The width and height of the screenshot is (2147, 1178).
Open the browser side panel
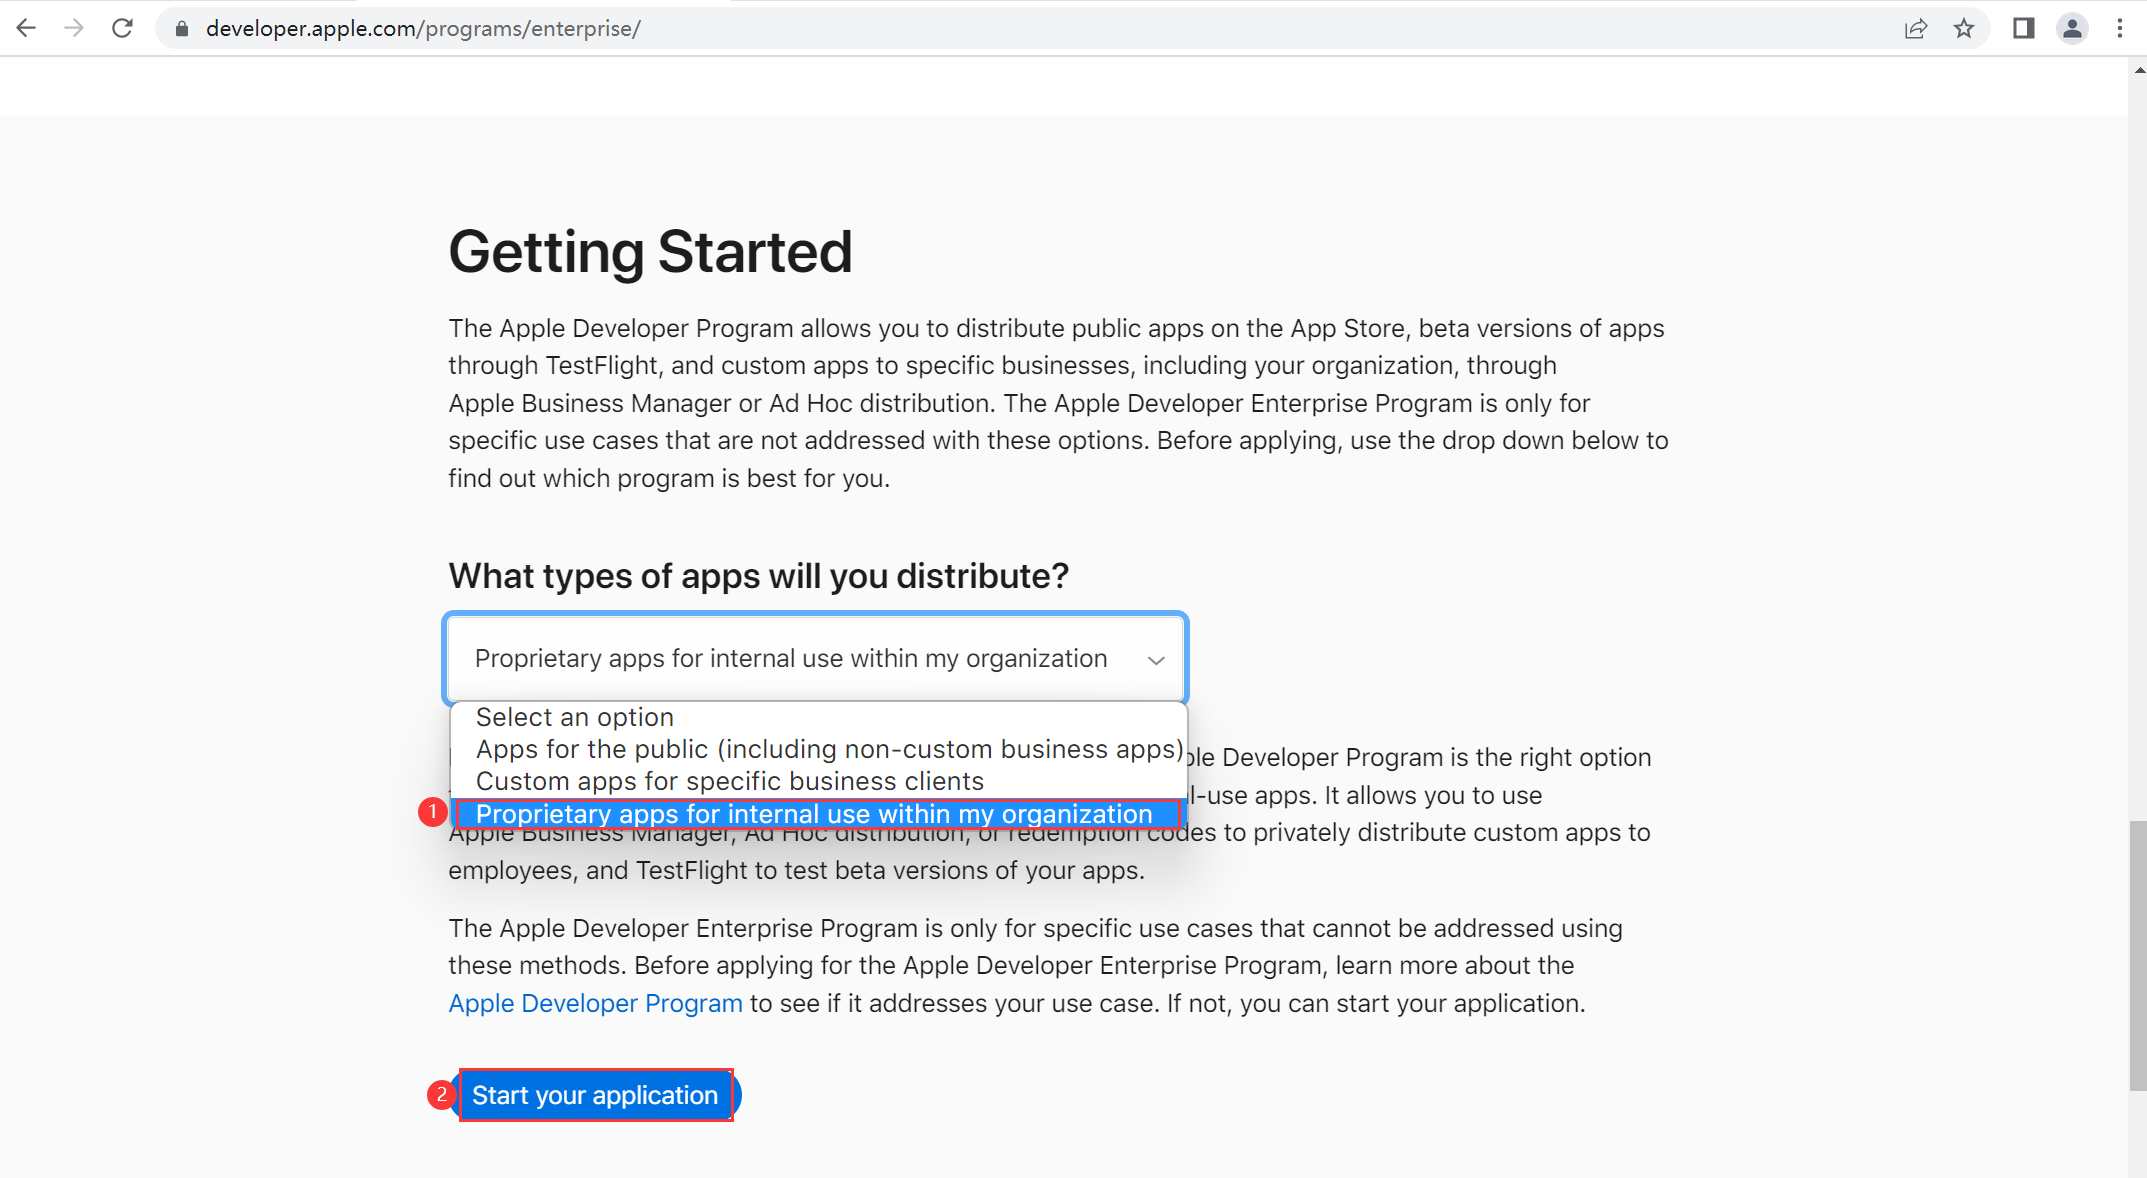(x=2022, y=29)
